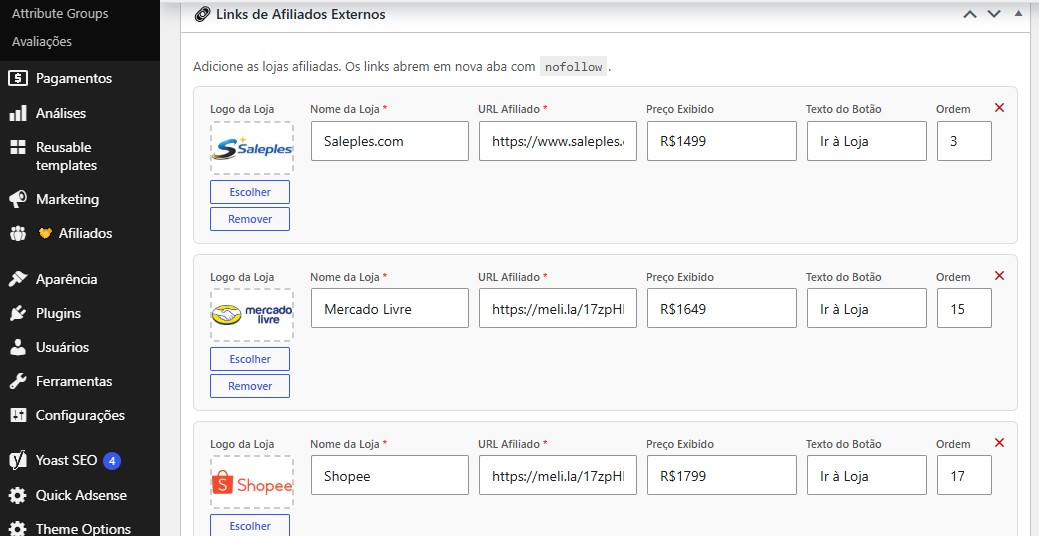This screenshot has width=1039, height=536.
Task: Focus the Shopee store name field
Action: (390, 475)
